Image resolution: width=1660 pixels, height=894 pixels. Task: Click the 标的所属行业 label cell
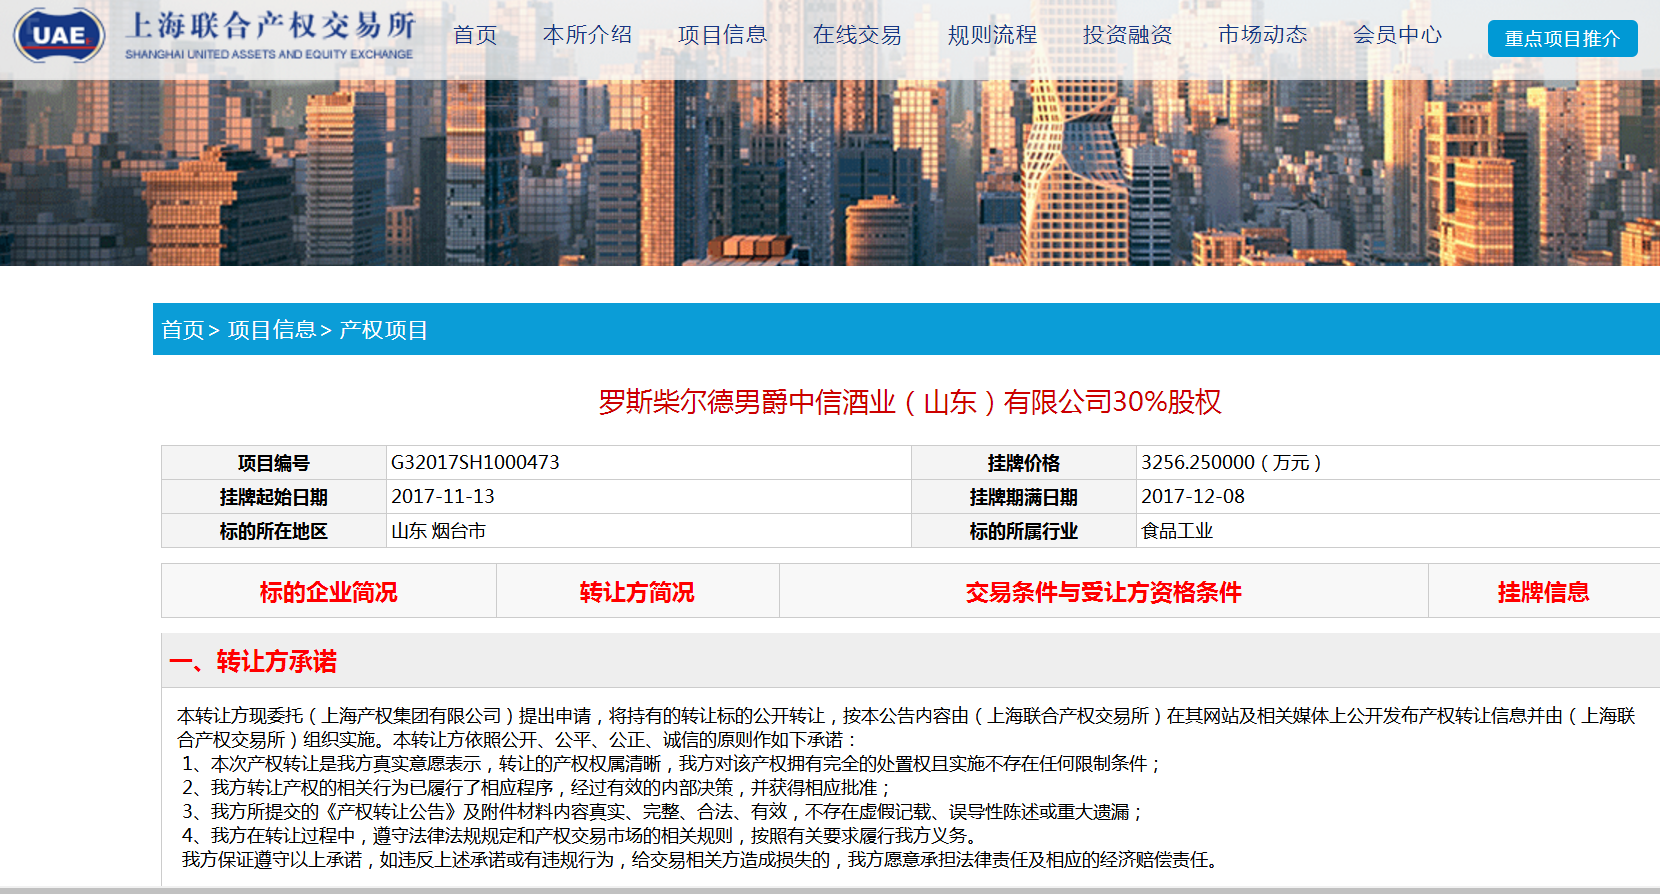[1024, 531]
